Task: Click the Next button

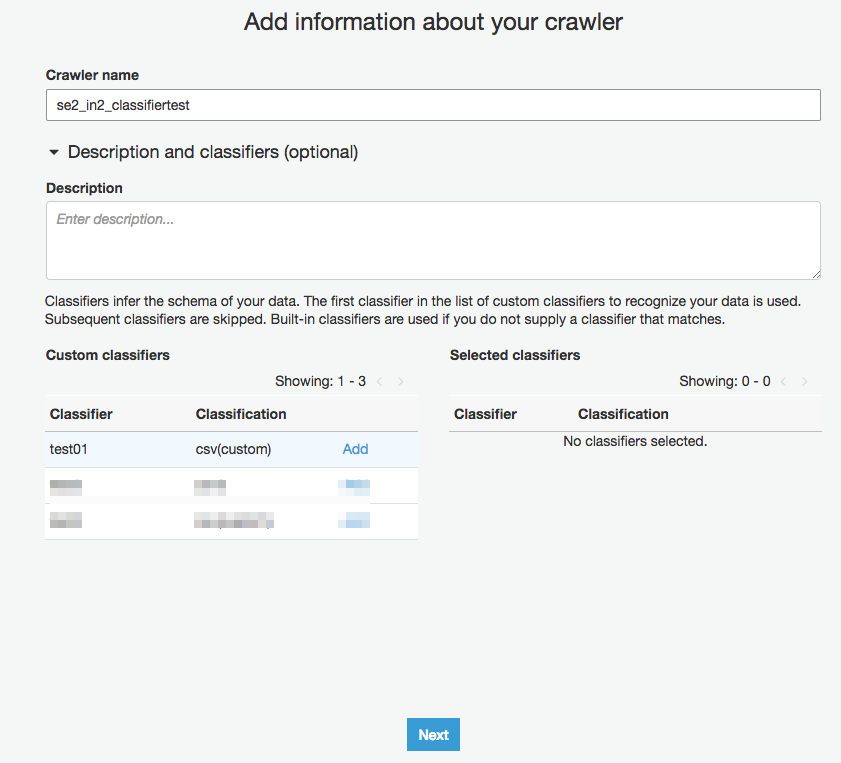Action: [433, 735]
